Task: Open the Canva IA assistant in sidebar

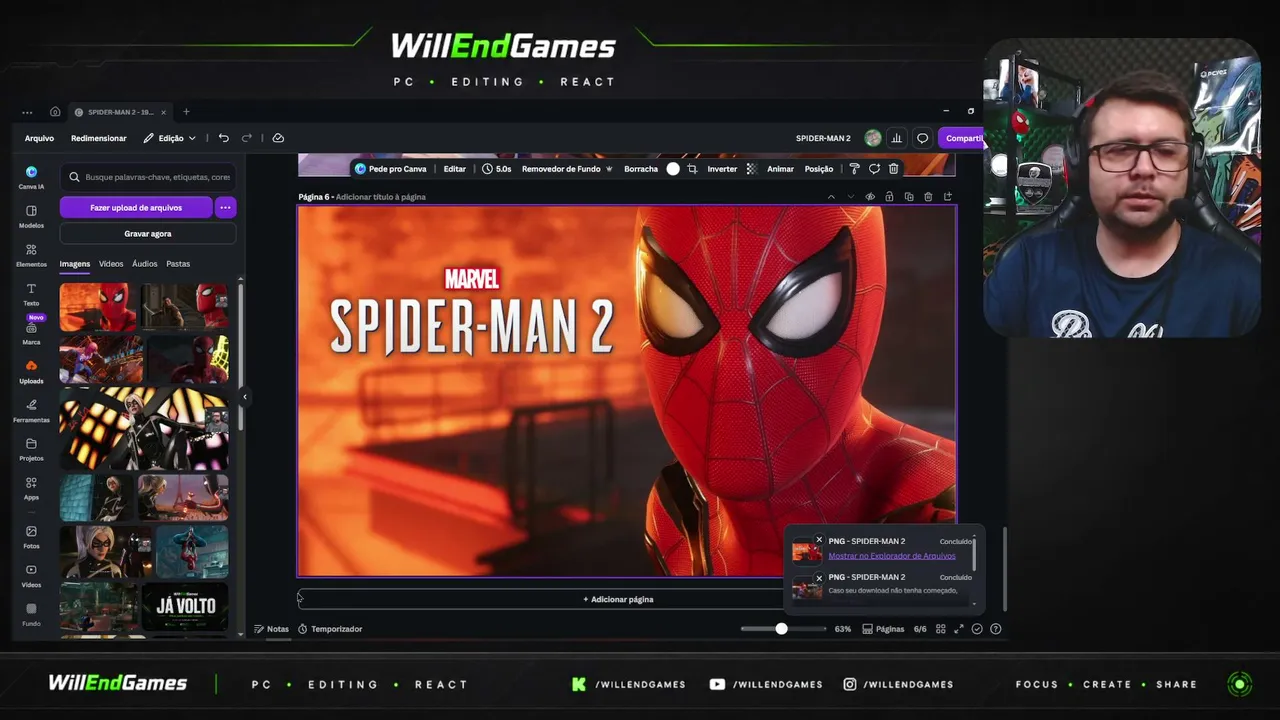Action: point(31,177)
